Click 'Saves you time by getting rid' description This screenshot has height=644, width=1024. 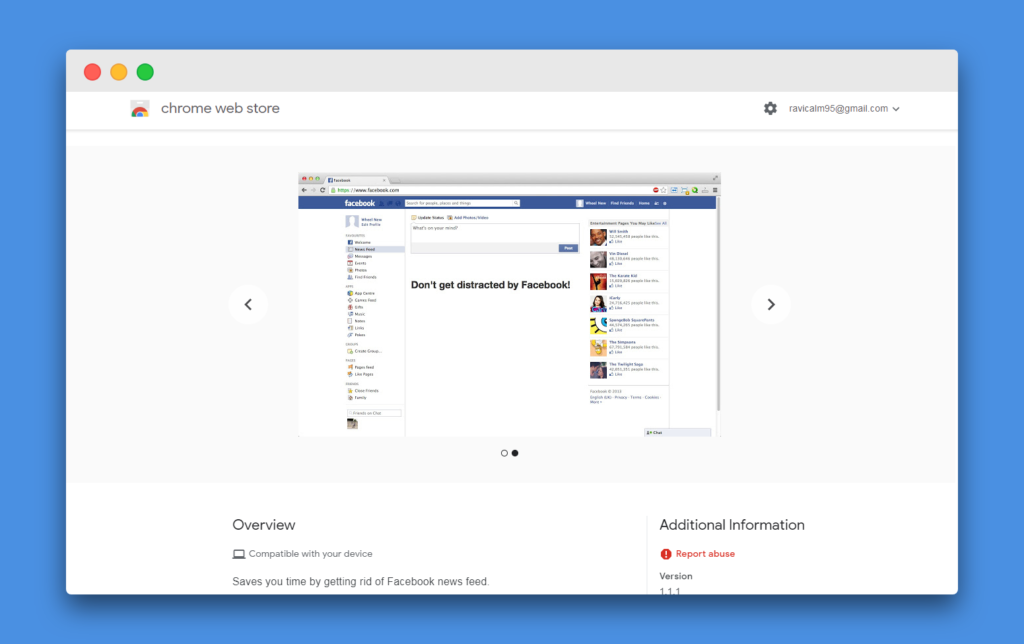click(360, 581)
